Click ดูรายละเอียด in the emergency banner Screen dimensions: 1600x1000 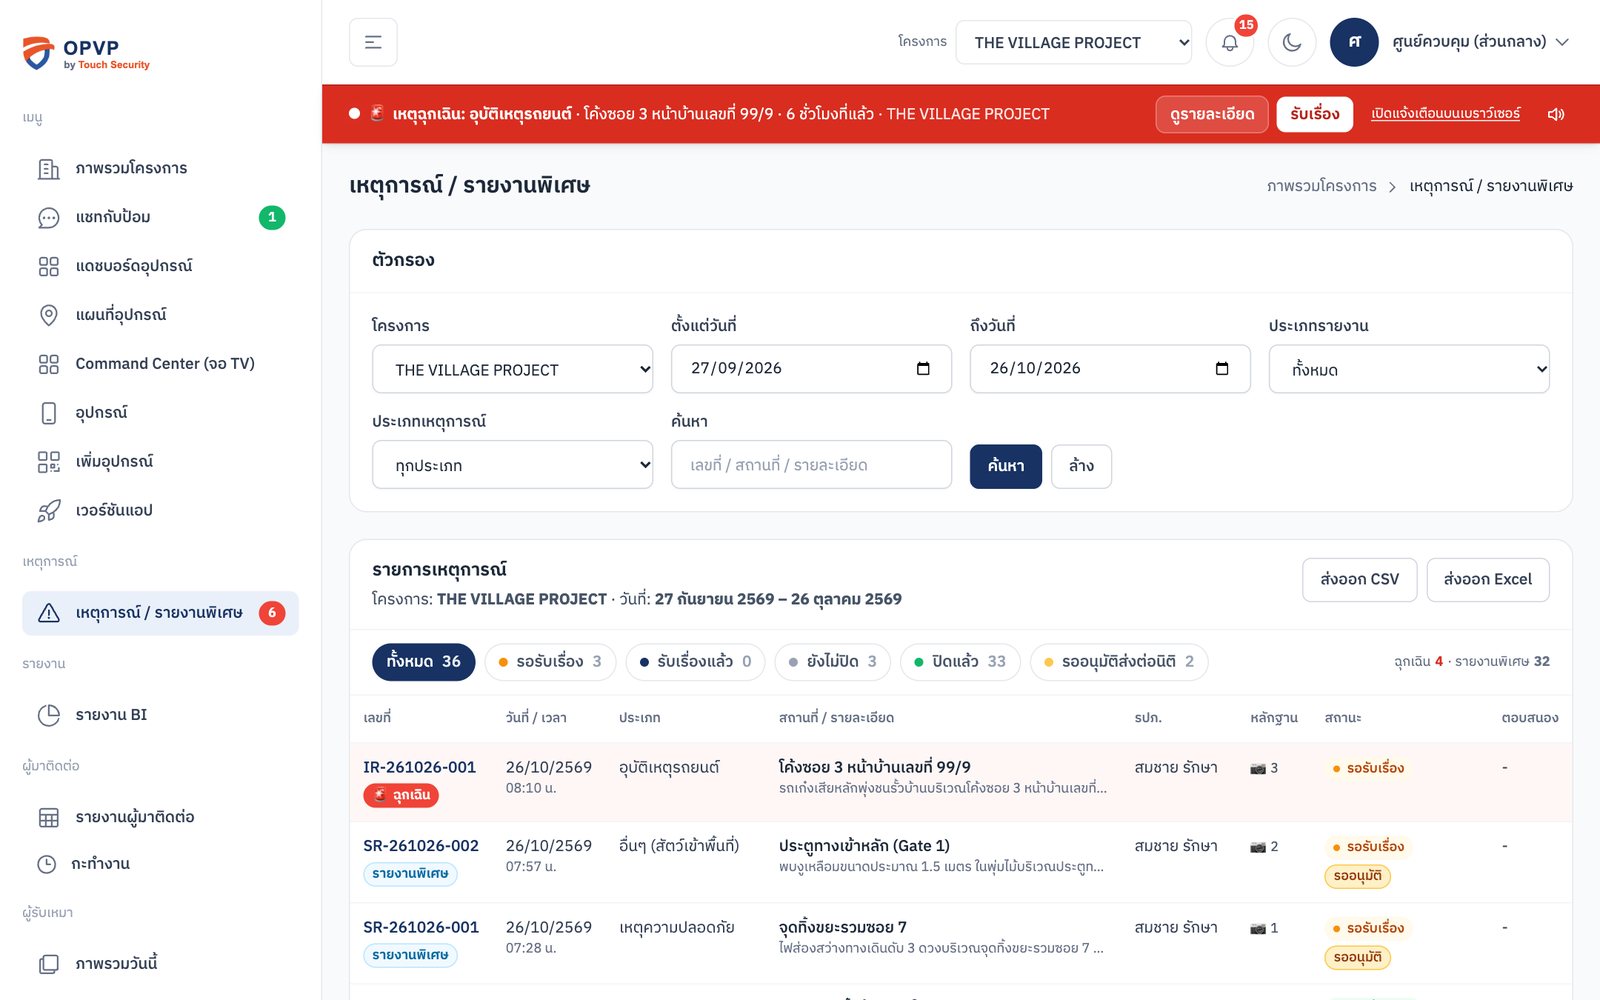[1212, 114]
